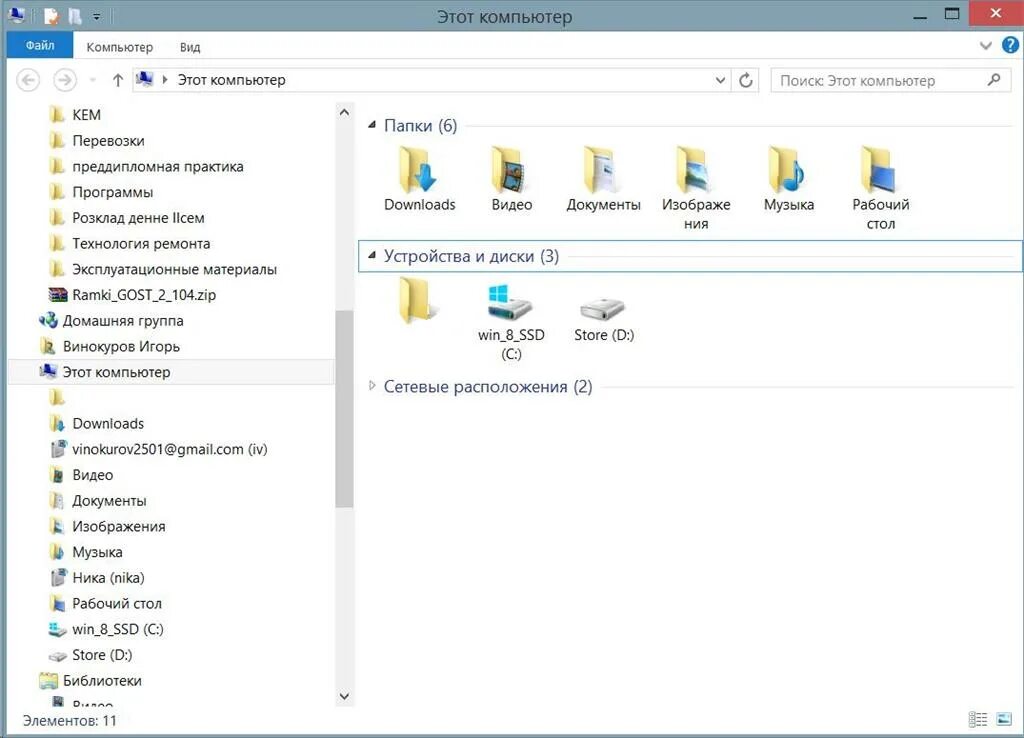Switch to the Вид ribbon tab
1024x738 pixels.
point(190,47)
